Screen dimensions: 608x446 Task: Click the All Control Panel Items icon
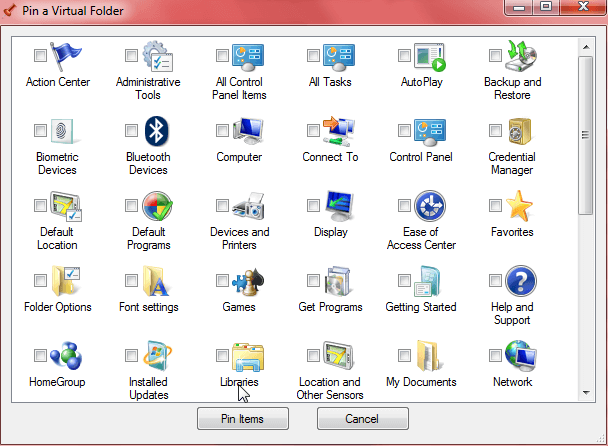tap(248, 57)
